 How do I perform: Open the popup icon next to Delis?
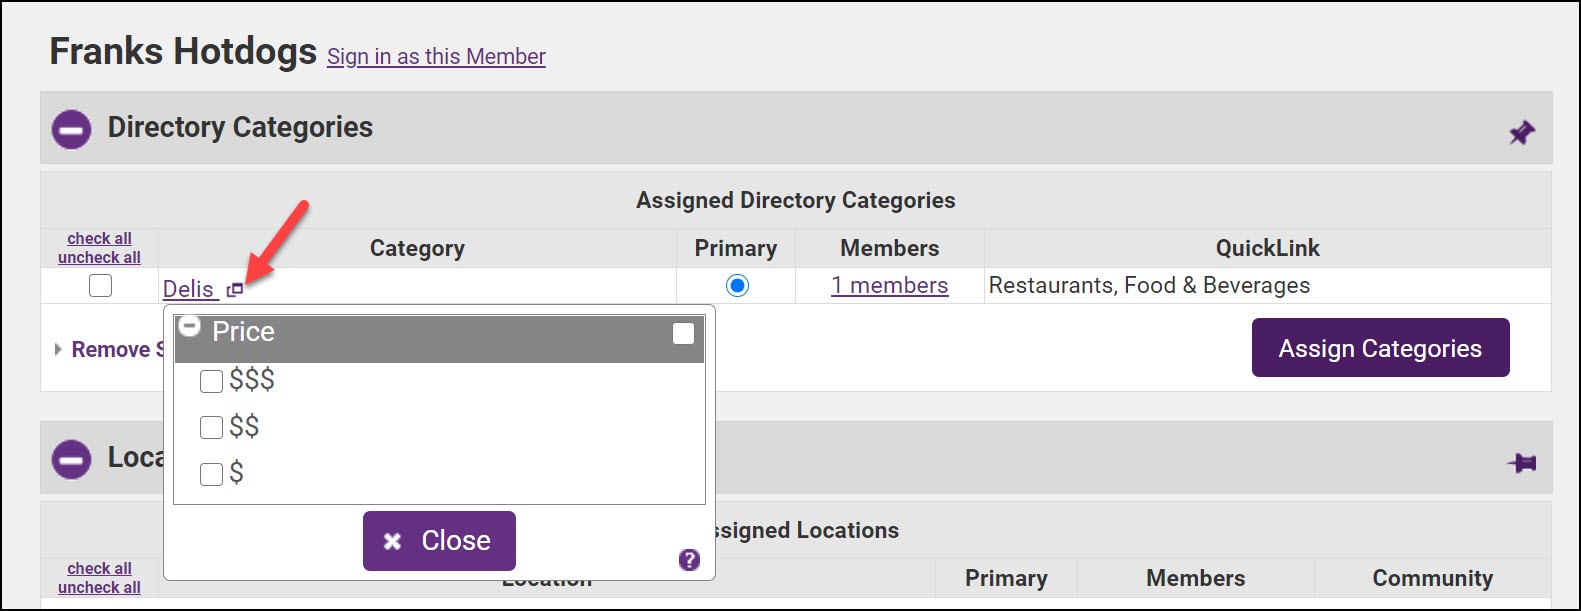click(235, 290)
